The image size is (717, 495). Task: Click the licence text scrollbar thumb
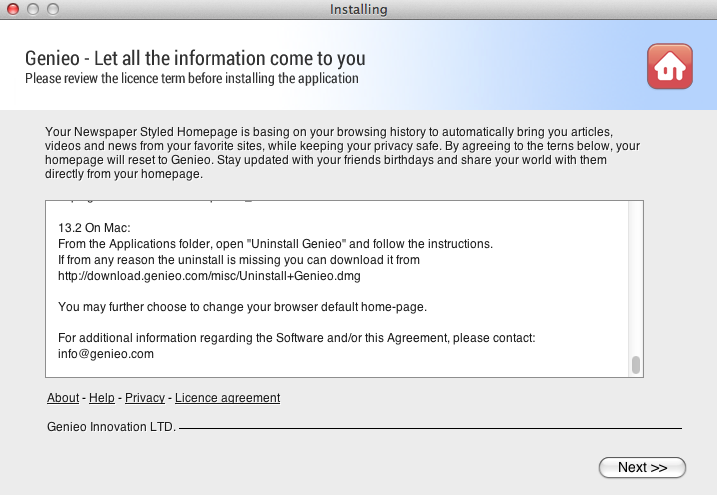coord(635,364)
